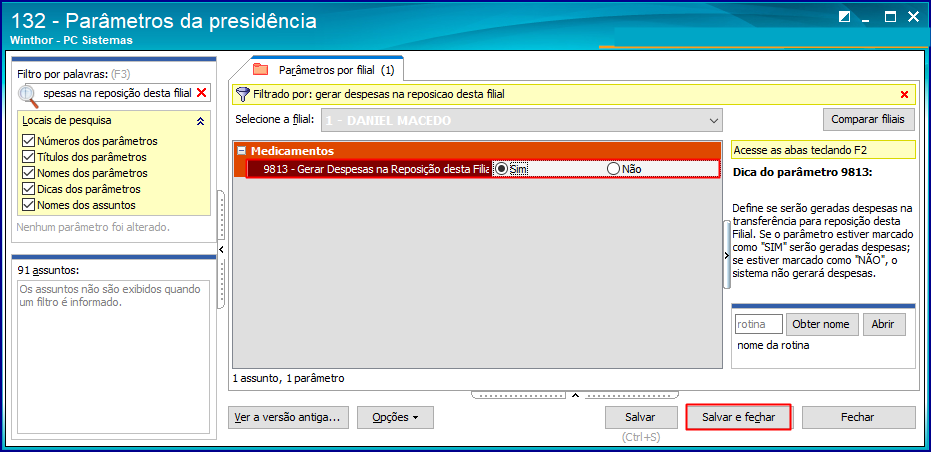Clear the word filter with red X
The height and width of the screenshot is (452, 931).
tap(202, 93)
